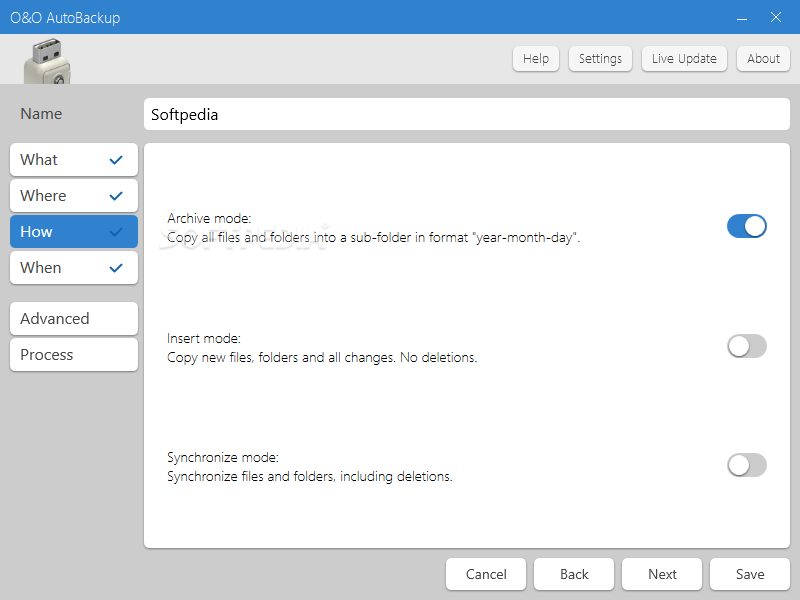The width and height of the screenshot is (800, 600).
Task: Open the What step tab
Action: [74, 160]
